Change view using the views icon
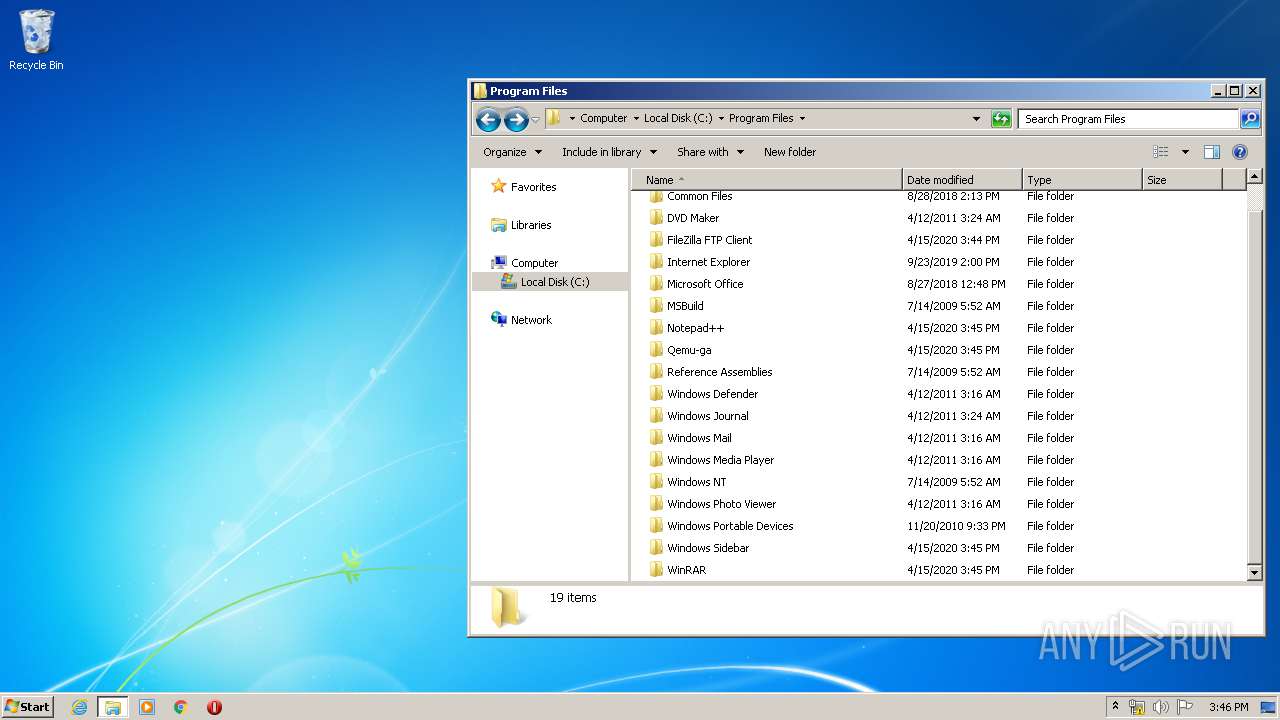 tap(1161, 152)
